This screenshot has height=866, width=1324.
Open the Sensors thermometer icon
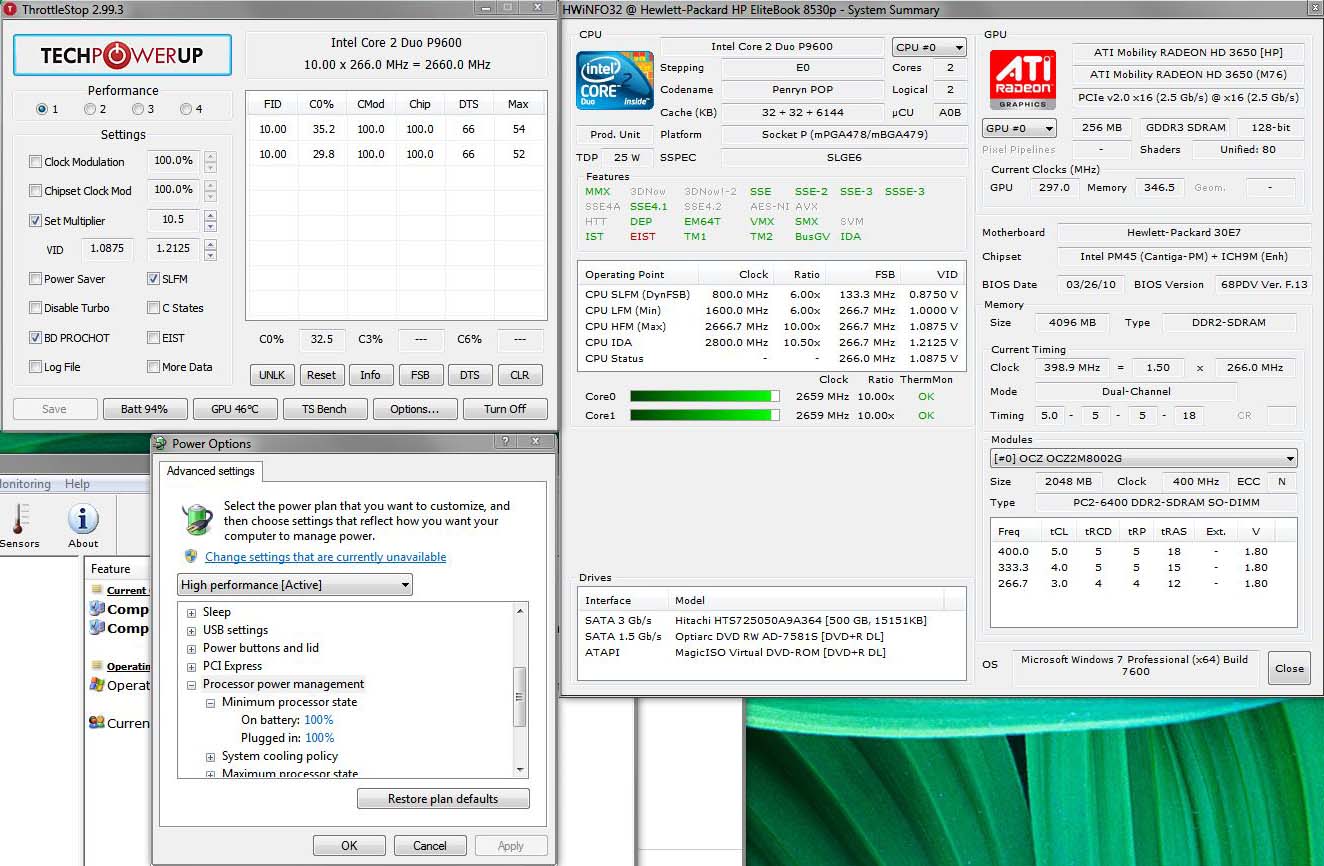pos(18,527)
